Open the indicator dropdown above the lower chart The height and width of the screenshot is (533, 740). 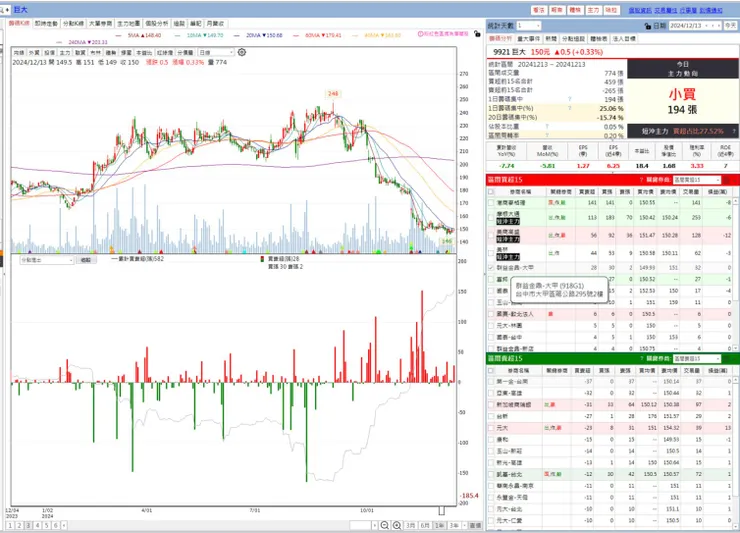(47, 260)
